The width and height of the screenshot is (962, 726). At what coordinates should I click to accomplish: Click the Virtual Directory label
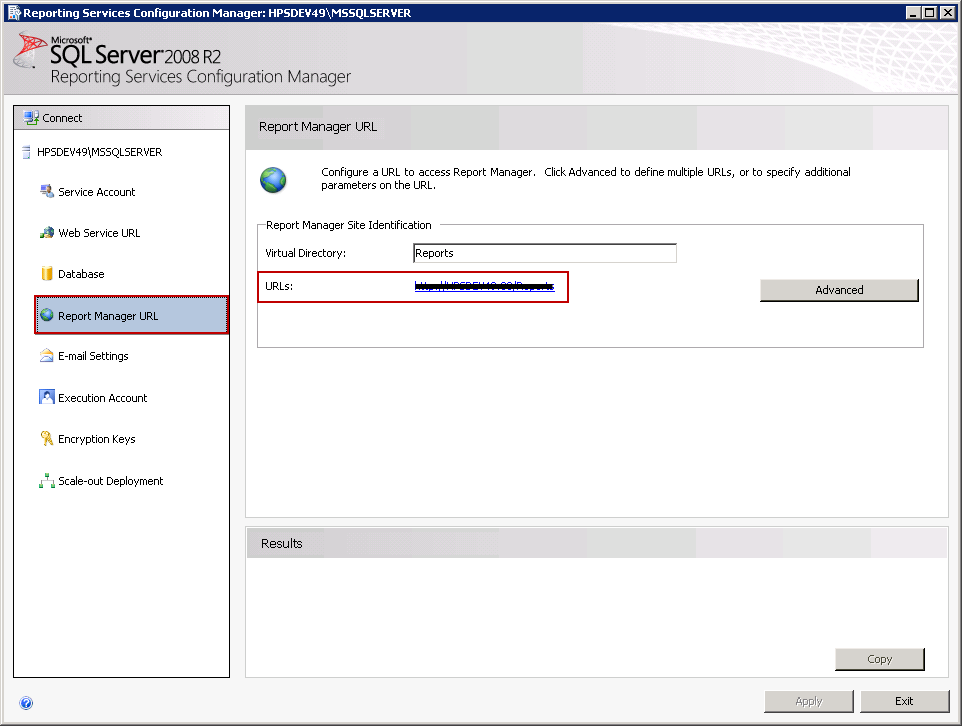pyautogui.click(x=306, y=253)
